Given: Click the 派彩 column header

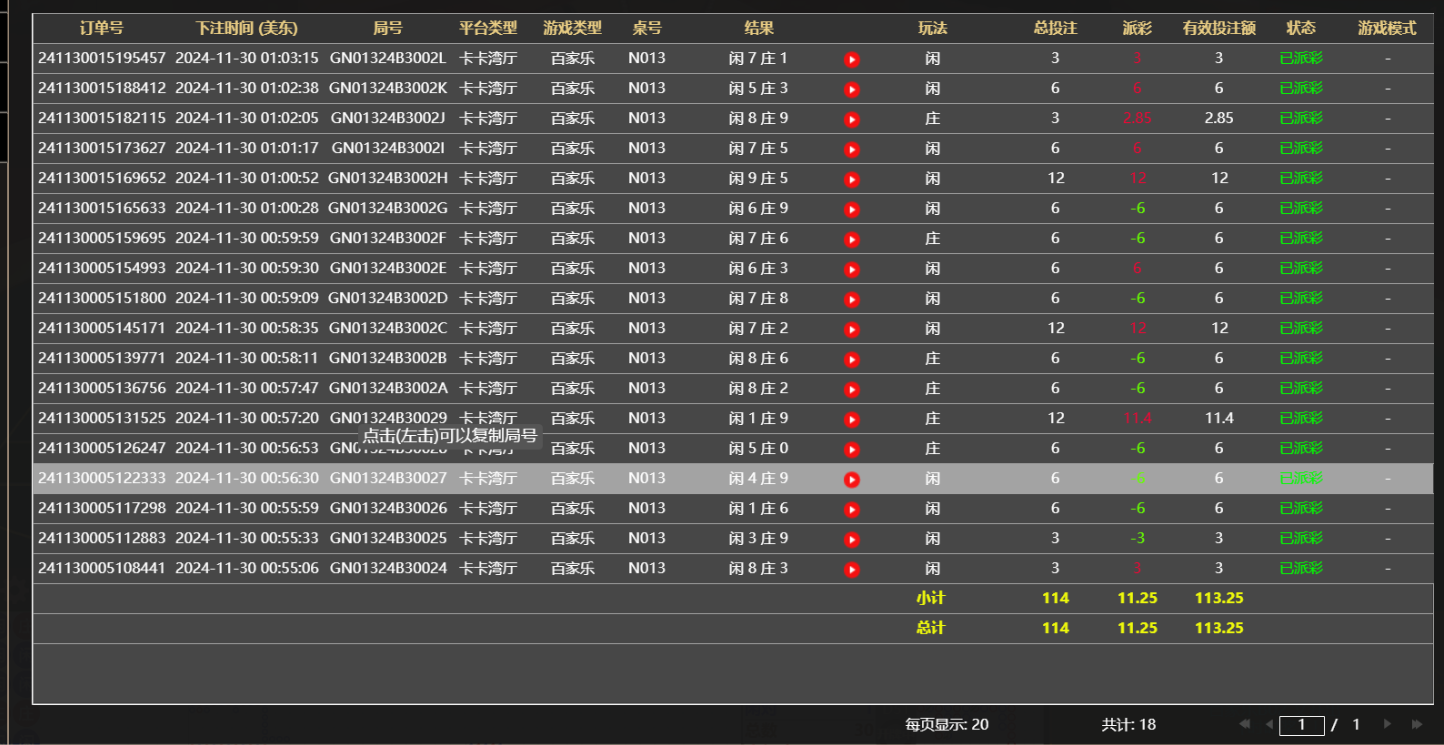Looking at the screenshot, I should point(1136,28).
